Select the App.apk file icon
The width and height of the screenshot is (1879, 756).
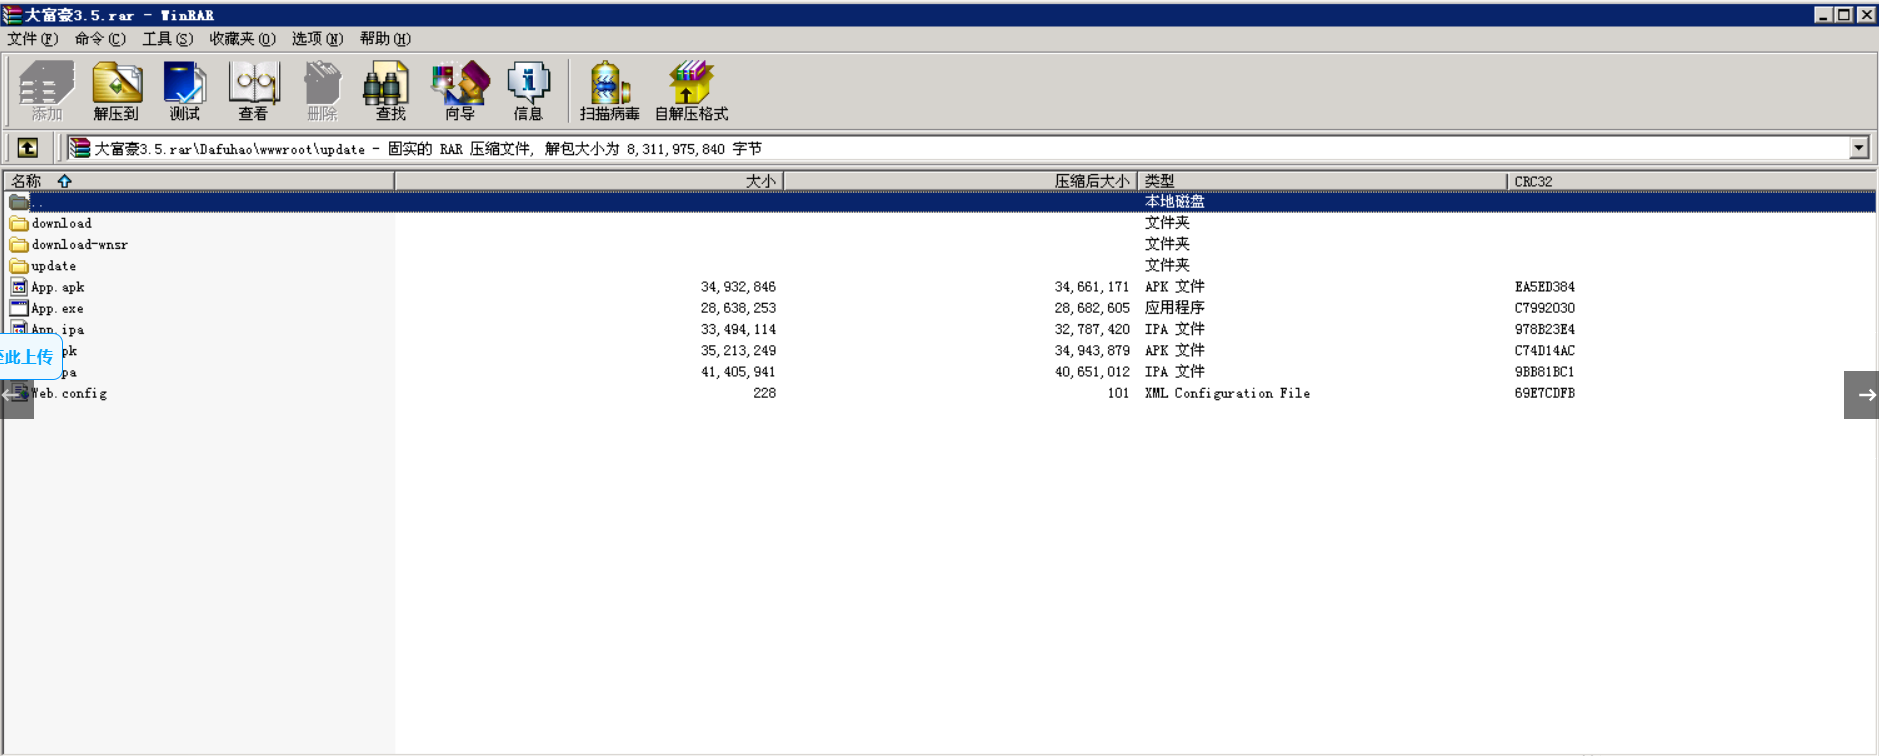pos(19,287)
